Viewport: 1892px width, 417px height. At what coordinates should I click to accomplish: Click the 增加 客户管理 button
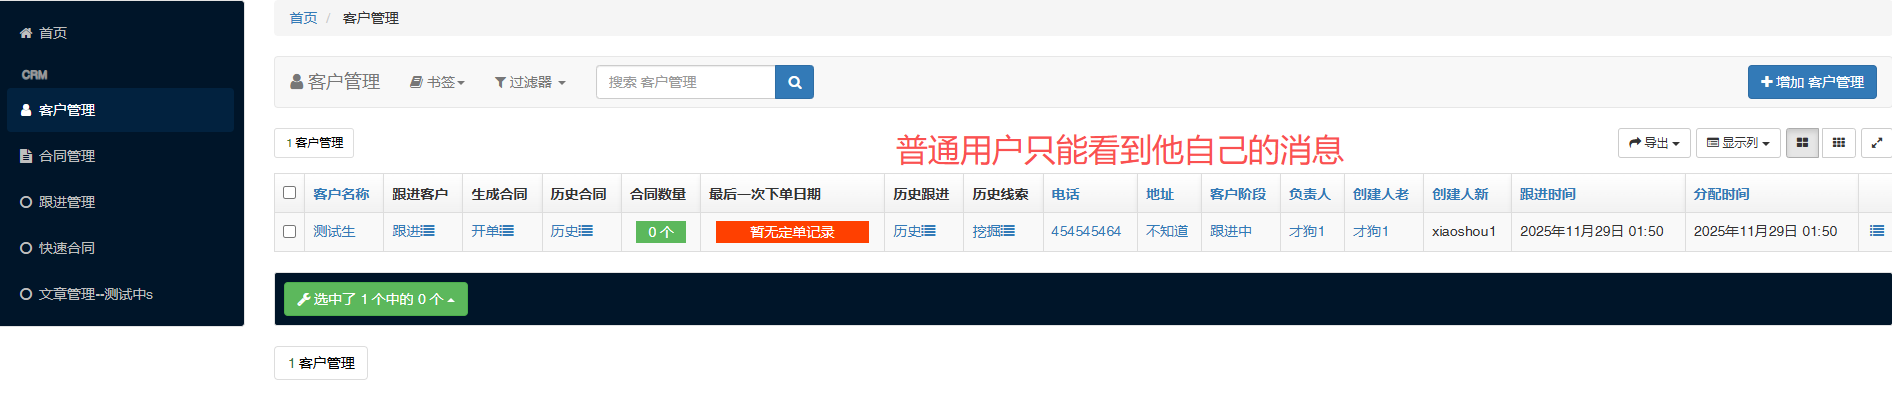point(1811,82)
